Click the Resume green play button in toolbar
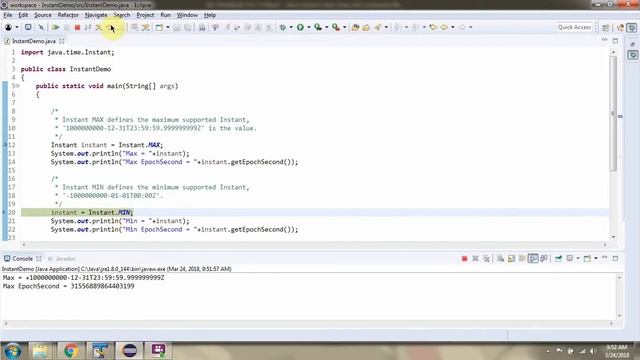 pyautogui.click(x=56, y=27)
